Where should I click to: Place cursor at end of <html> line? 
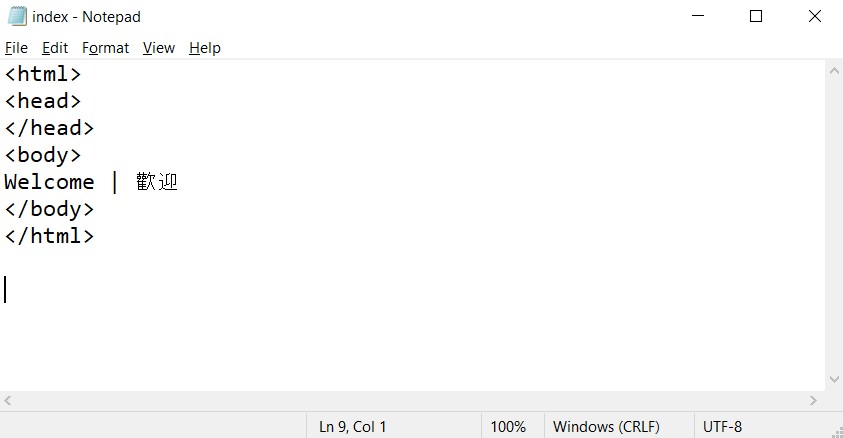(82, 74)
